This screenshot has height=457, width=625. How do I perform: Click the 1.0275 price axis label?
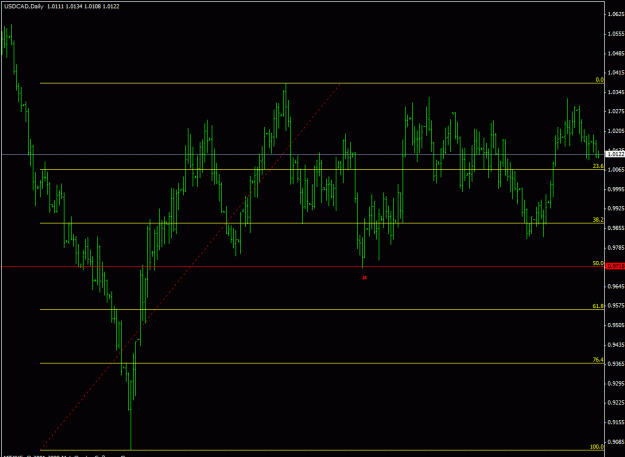point(615,111)
